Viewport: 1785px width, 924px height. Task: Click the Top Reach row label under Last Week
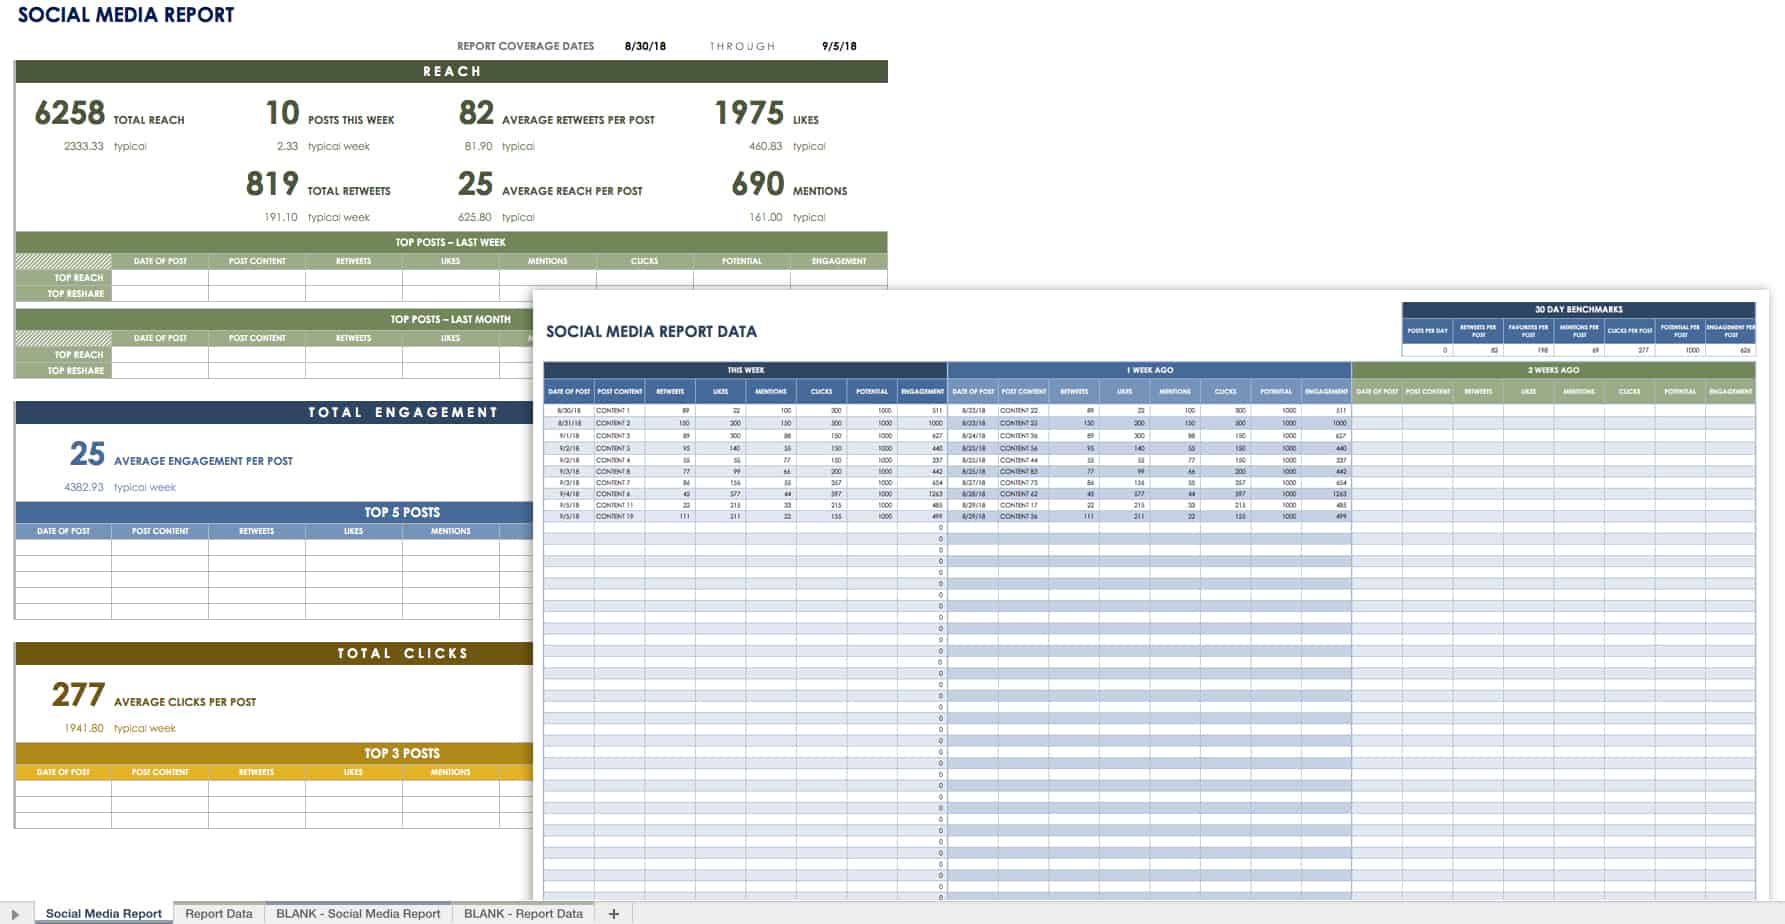78,277
